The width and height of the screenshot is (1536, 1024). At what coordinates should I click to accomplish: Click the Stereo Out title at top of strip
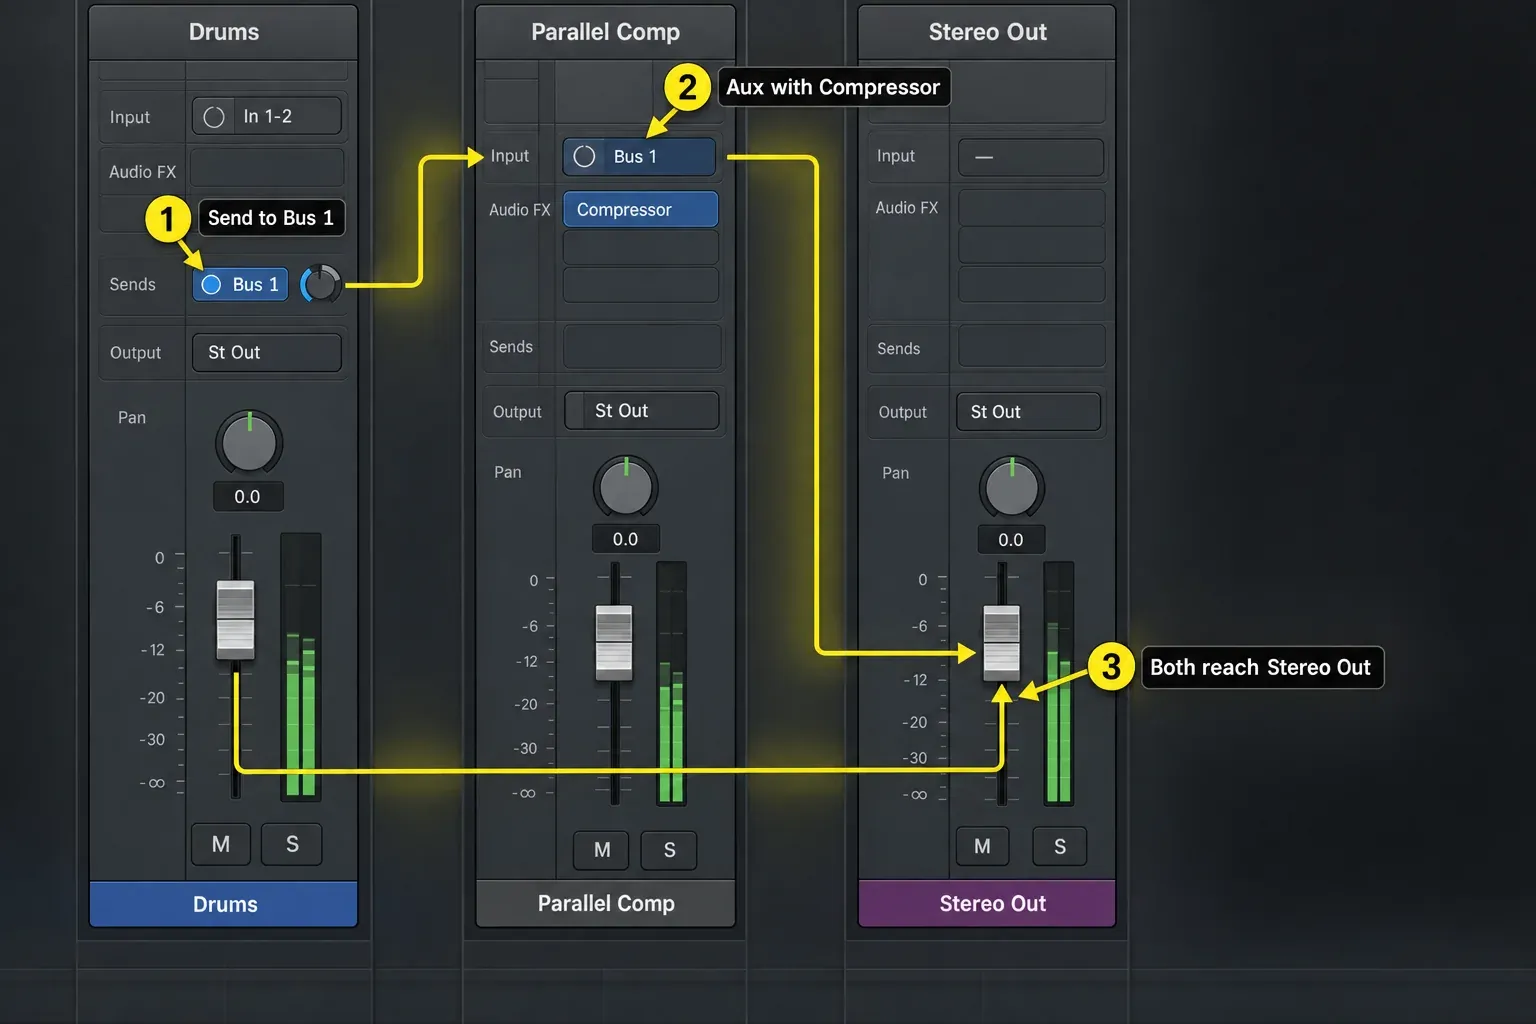(988, 32)
